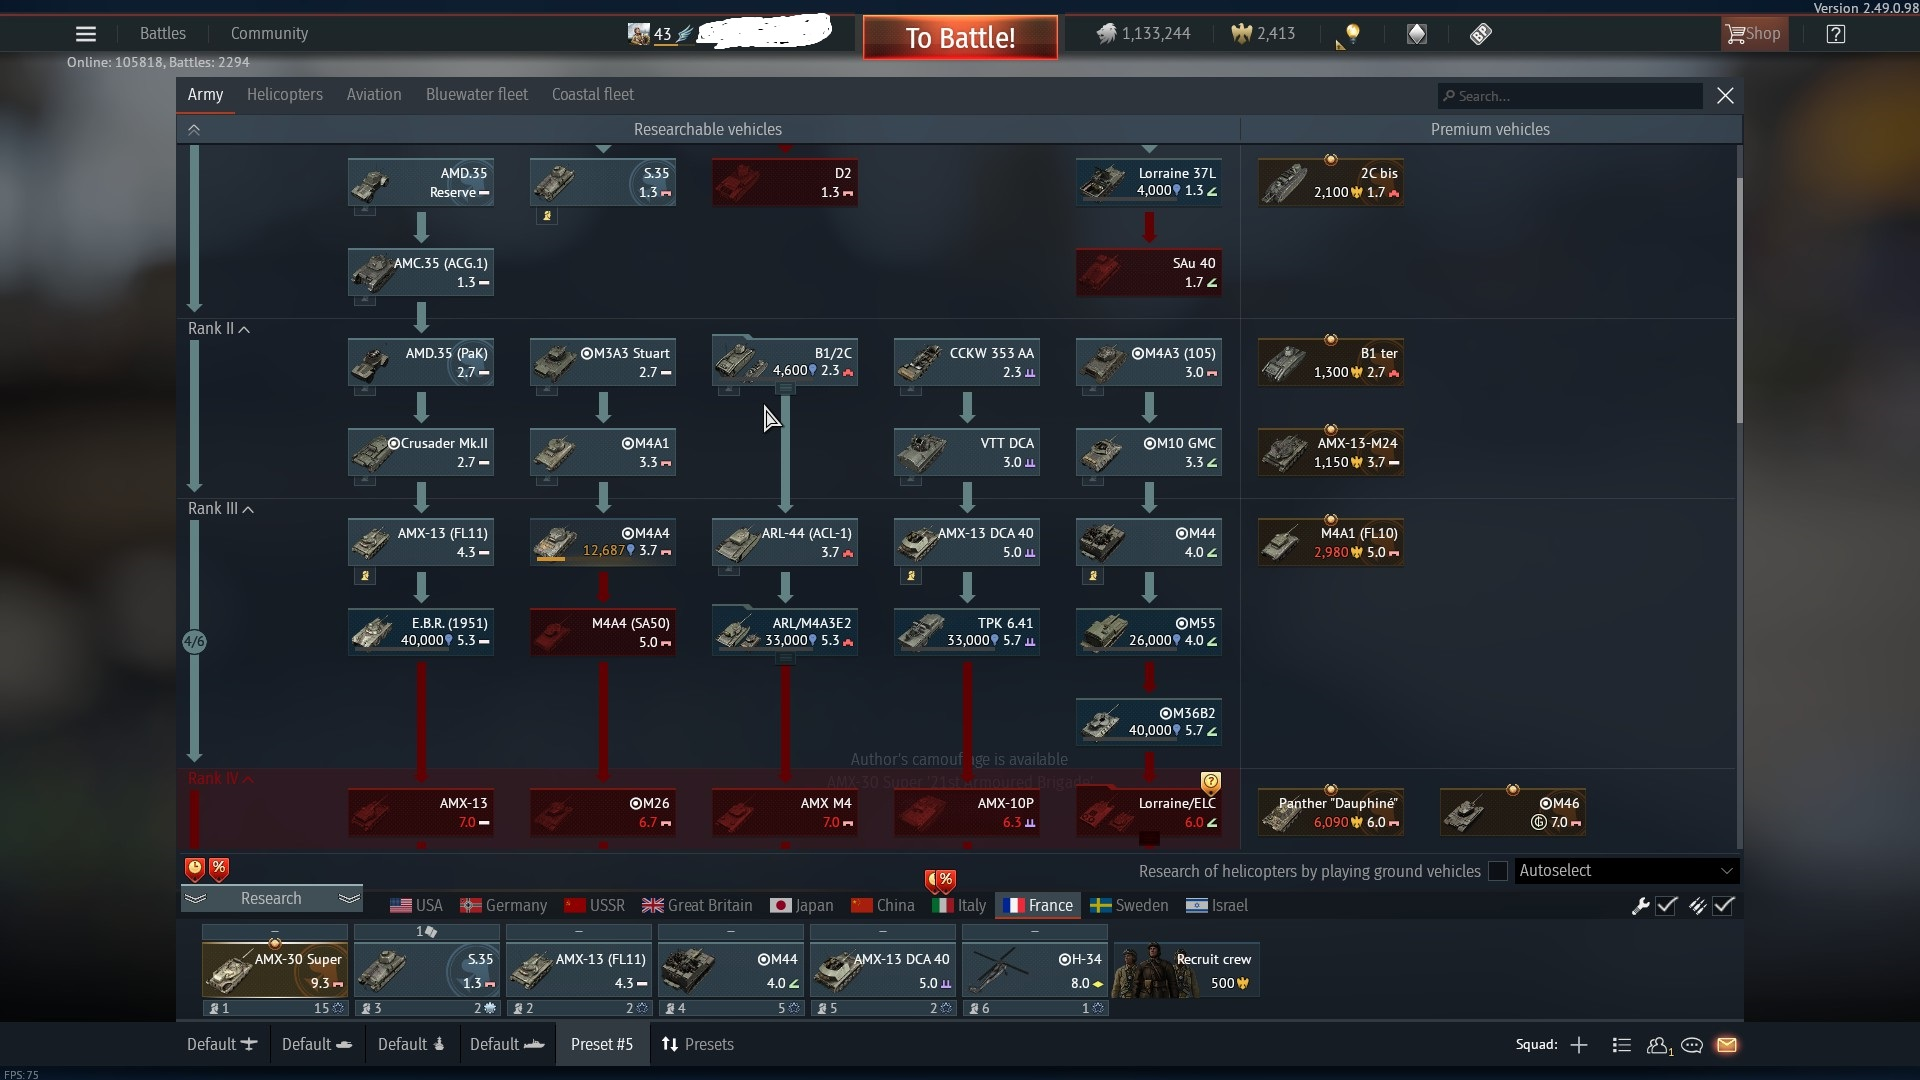The height and width of the screenshot is (1080, 1920).
Task: Open the friends contacts icon
Action: click(x=1658, y=1045)
